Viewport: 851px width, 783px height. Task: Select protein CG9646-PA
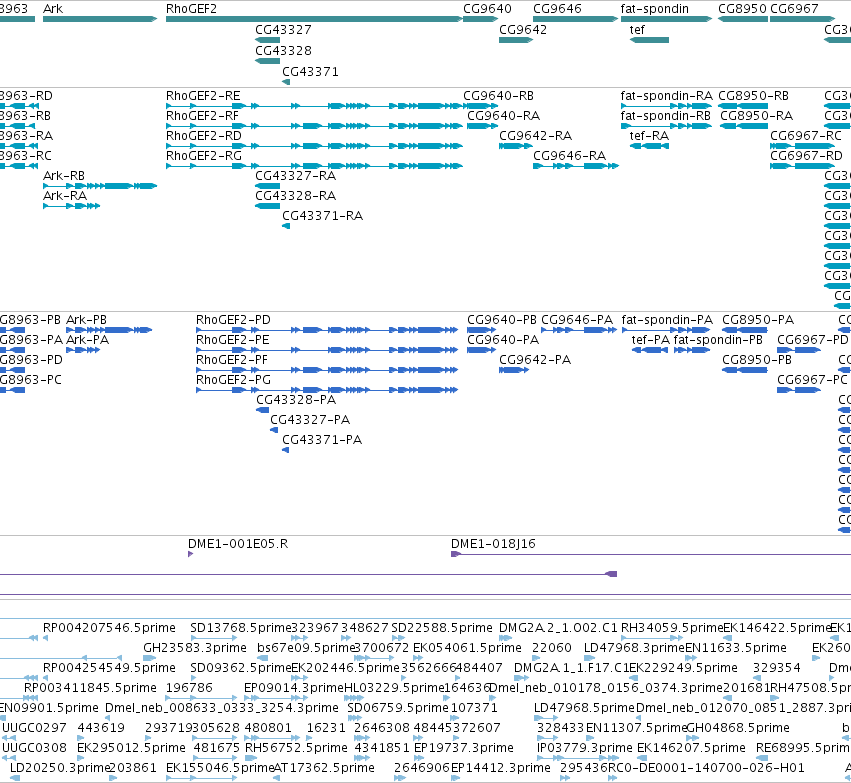tap(577, 320)
